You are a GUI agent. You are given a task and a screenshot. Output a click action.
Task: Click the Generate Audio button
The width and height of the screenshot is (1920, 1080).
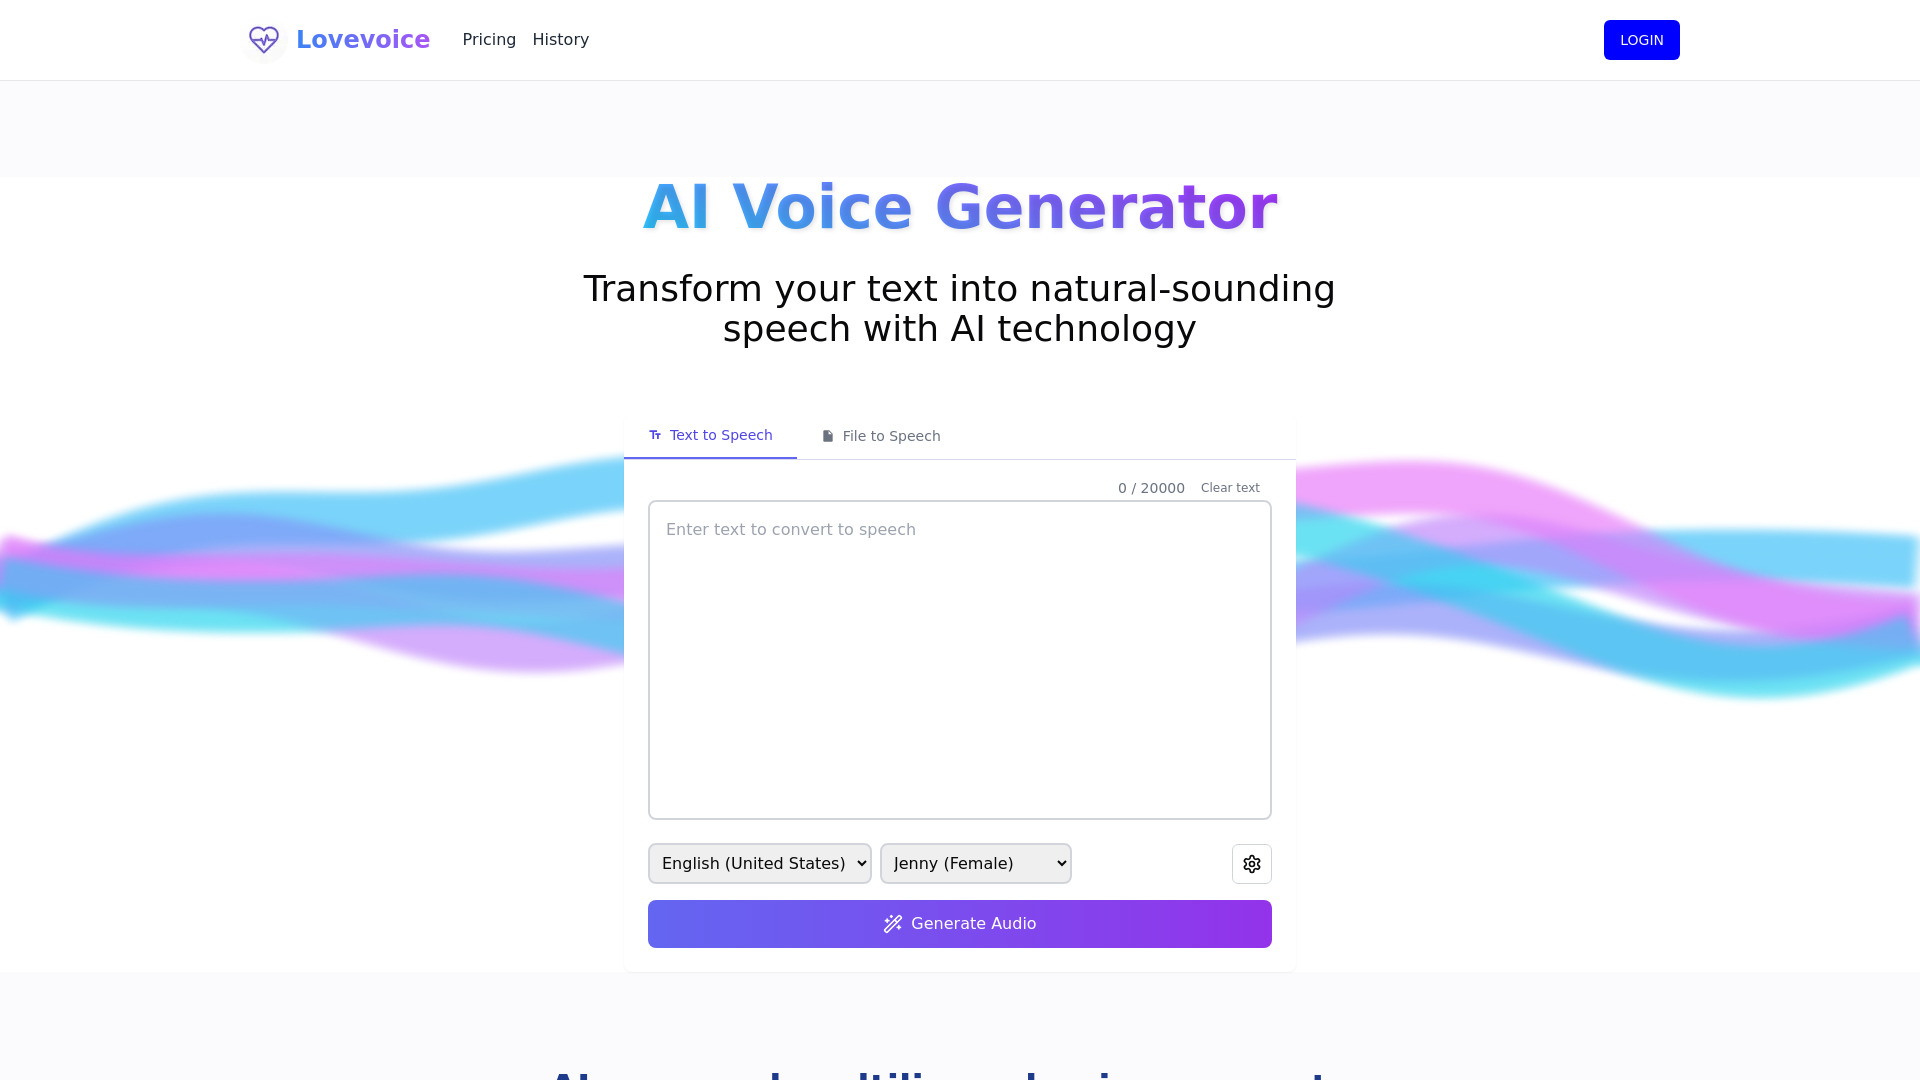(960, 923)
